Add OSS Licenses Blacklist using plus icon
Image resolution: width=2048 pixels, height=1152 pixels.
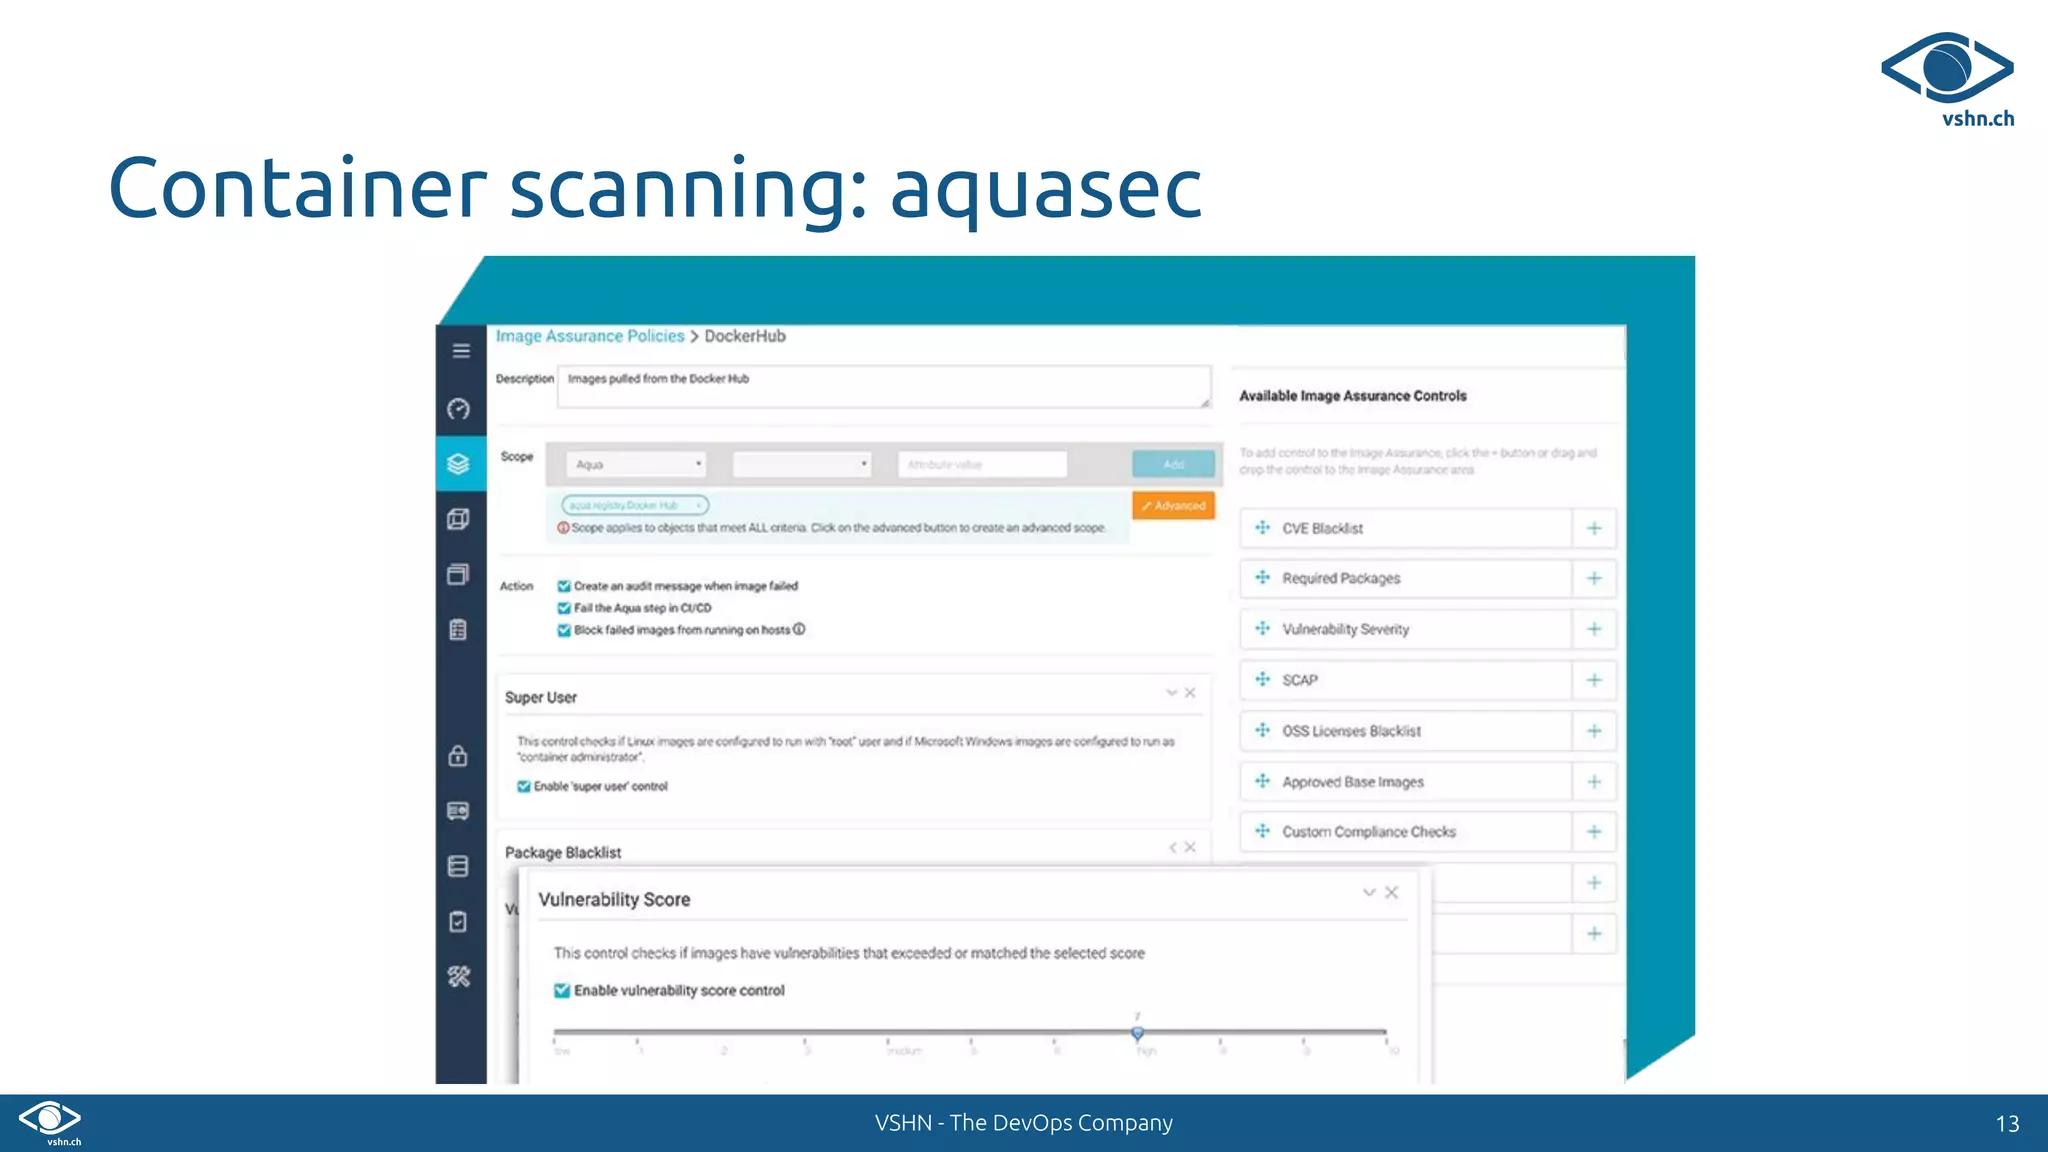coord(1594,731)
